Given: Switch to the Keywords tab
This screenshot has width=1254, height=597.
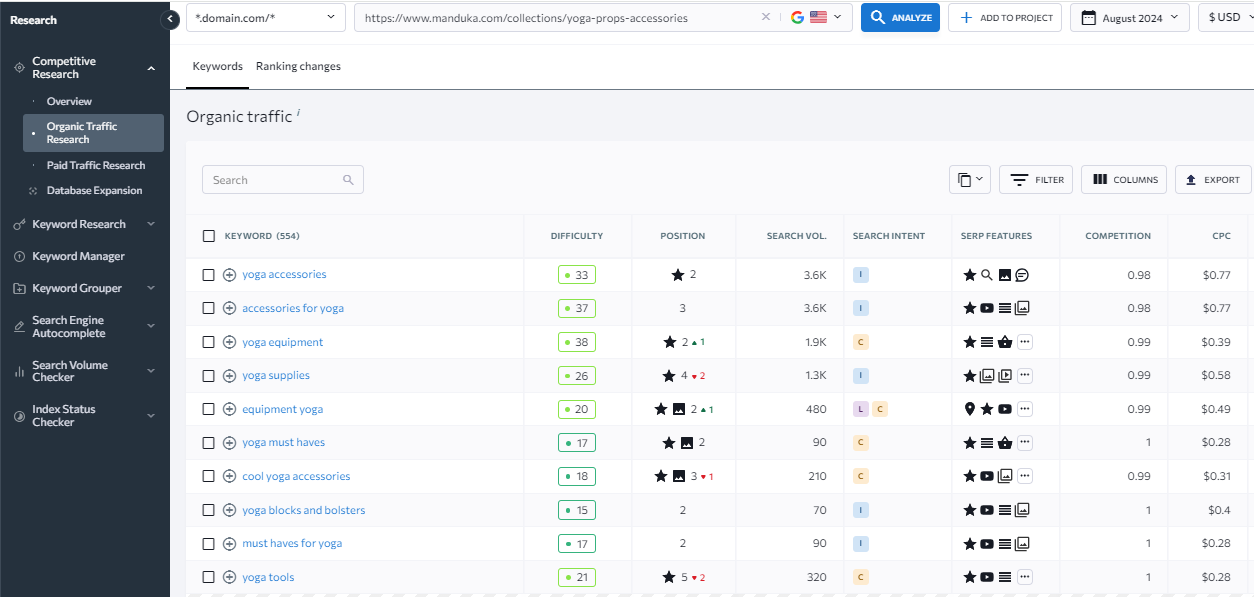Looking at the screenshot, I should point(218,66).
